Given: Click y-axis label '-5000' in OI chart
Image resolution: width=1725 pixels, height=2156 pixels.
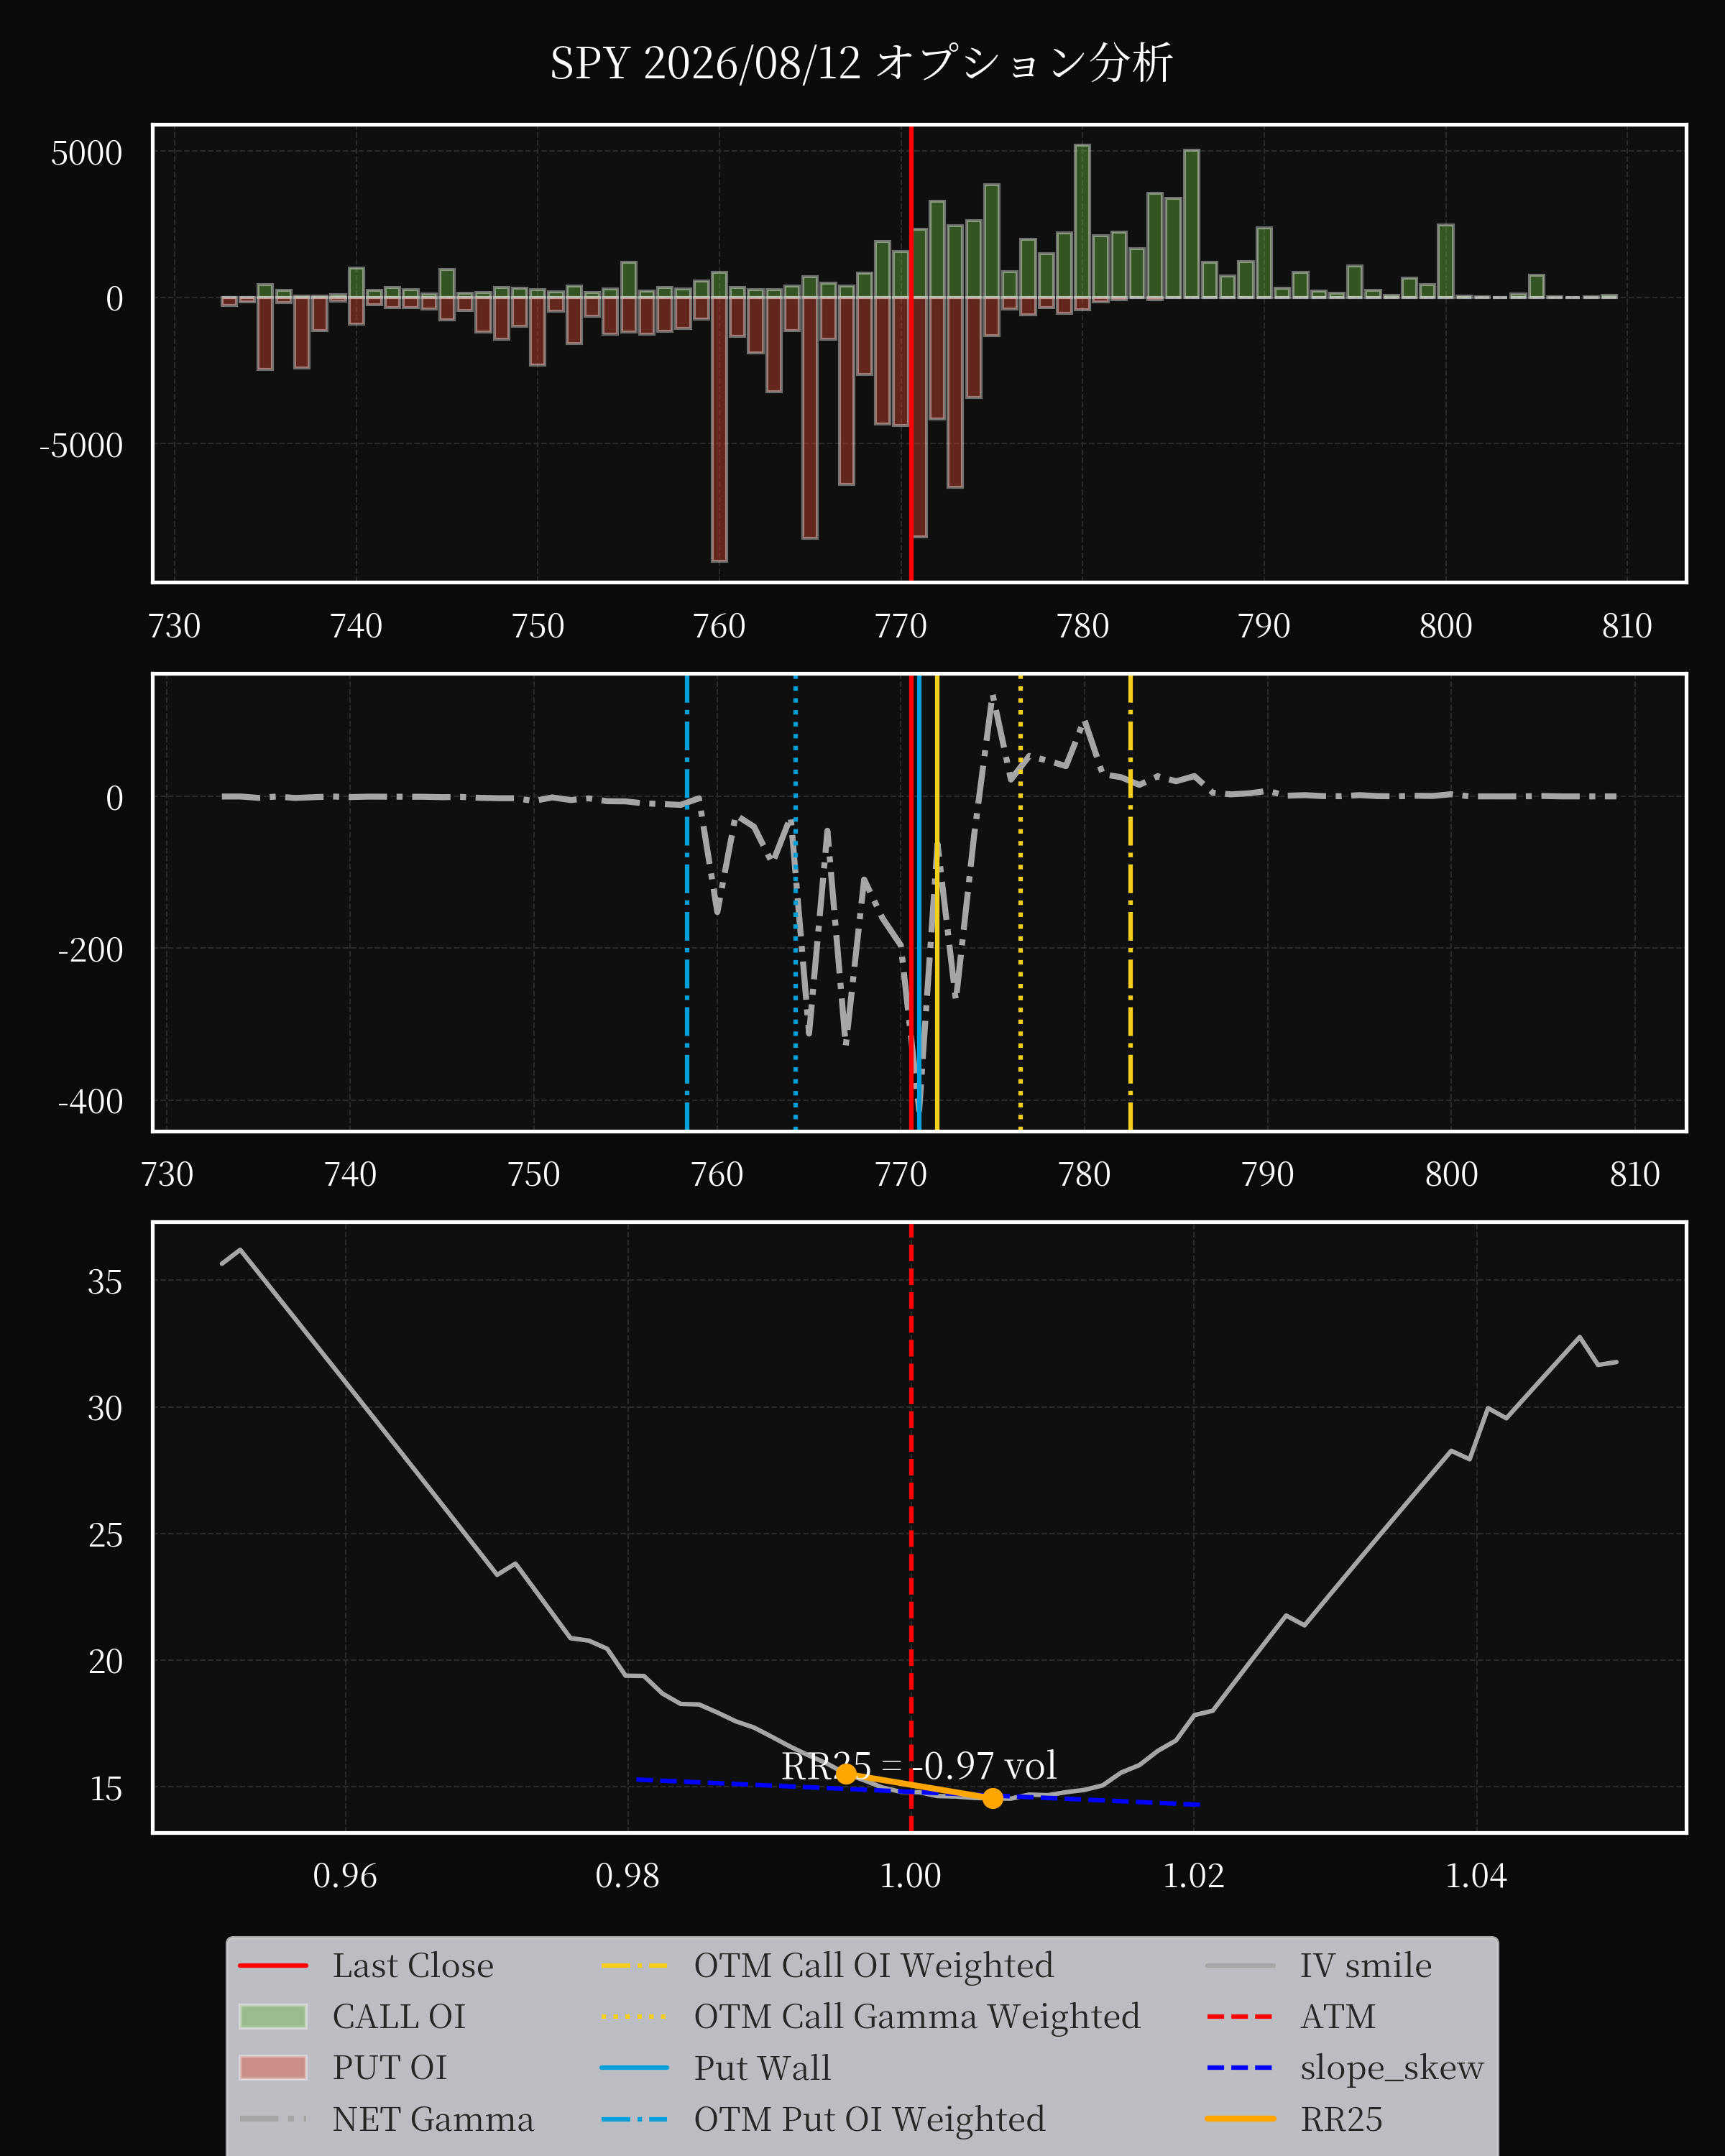Looking at the screenshot, I should click(81, 445).
